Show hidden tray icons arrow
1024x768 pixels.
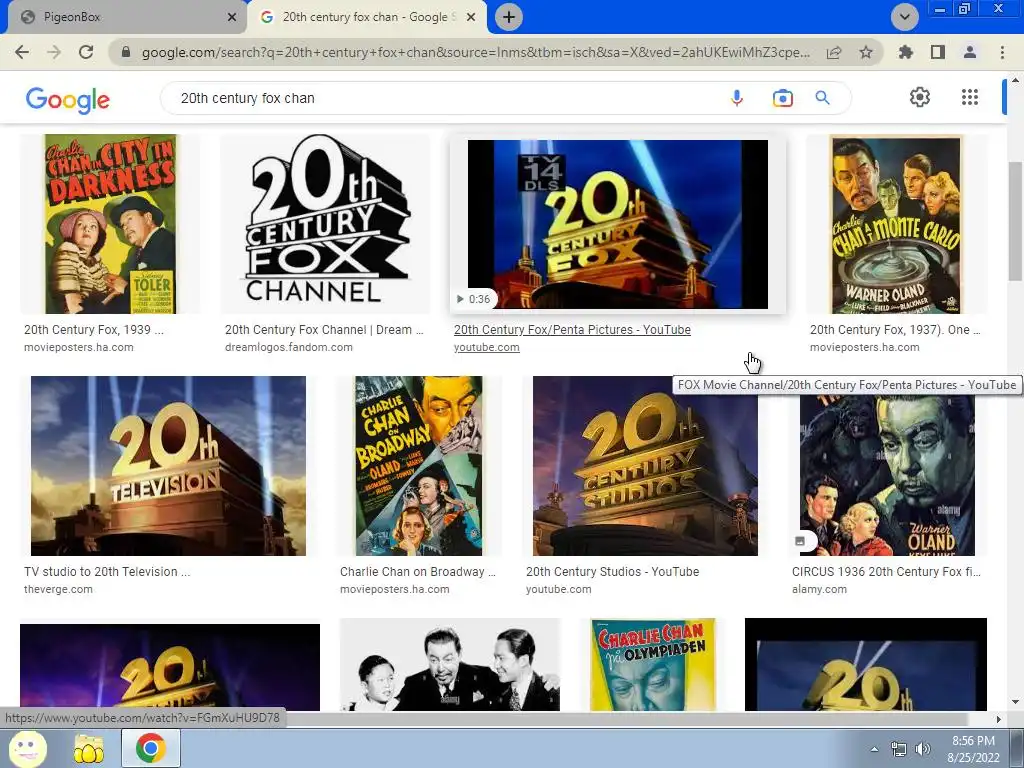pyautogui.click(x=874, y=749)
